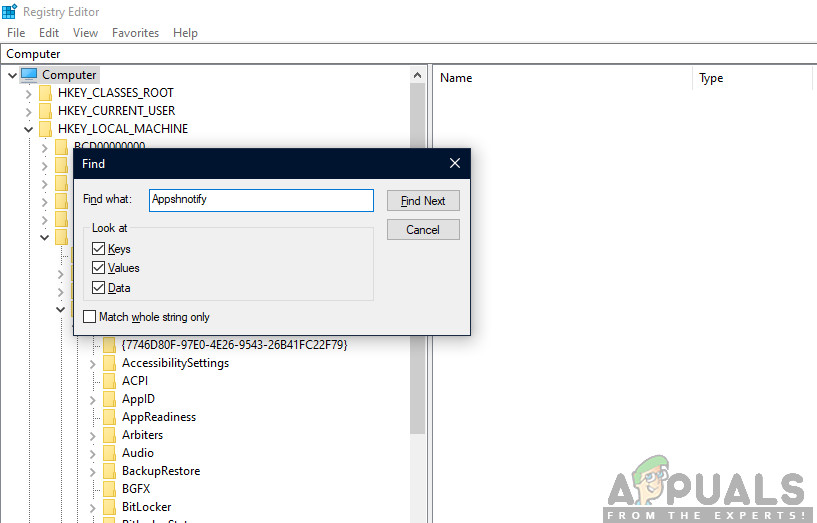Click the HKEY_CURRENT_USER folder icon
Viewport: 817px width, 523px height.
[46, 111]
